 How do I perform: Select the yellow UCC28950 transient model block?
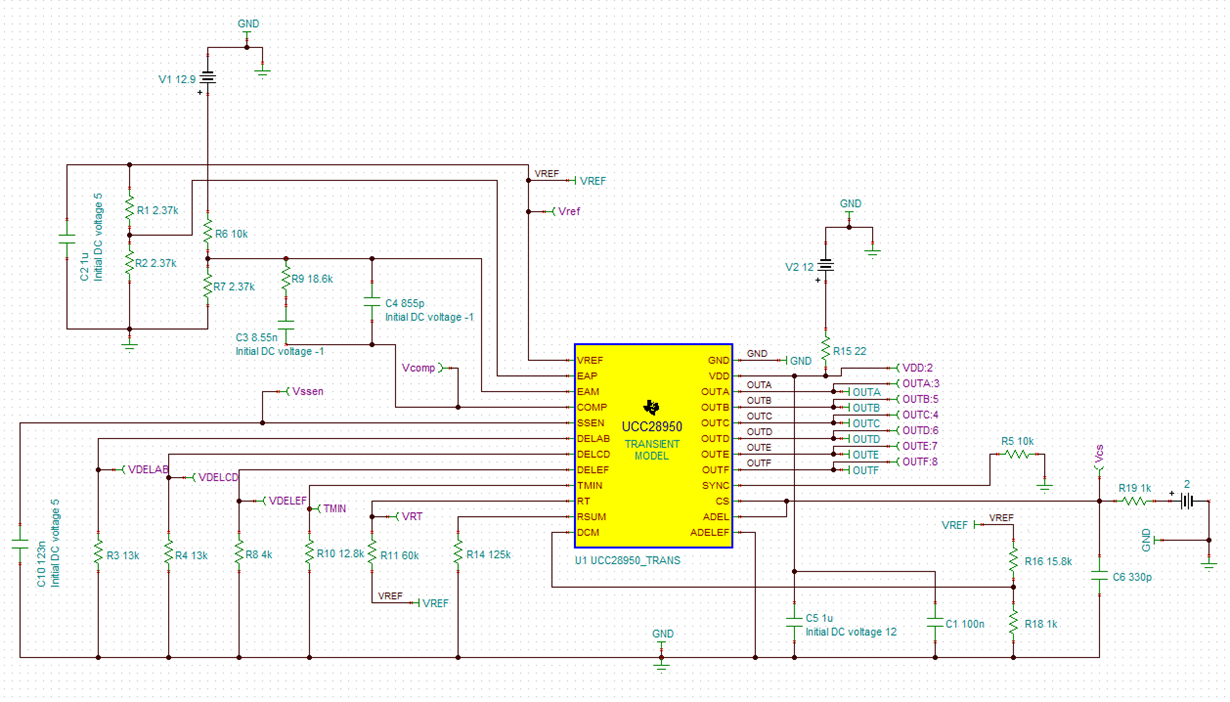(x=654, y=446)
